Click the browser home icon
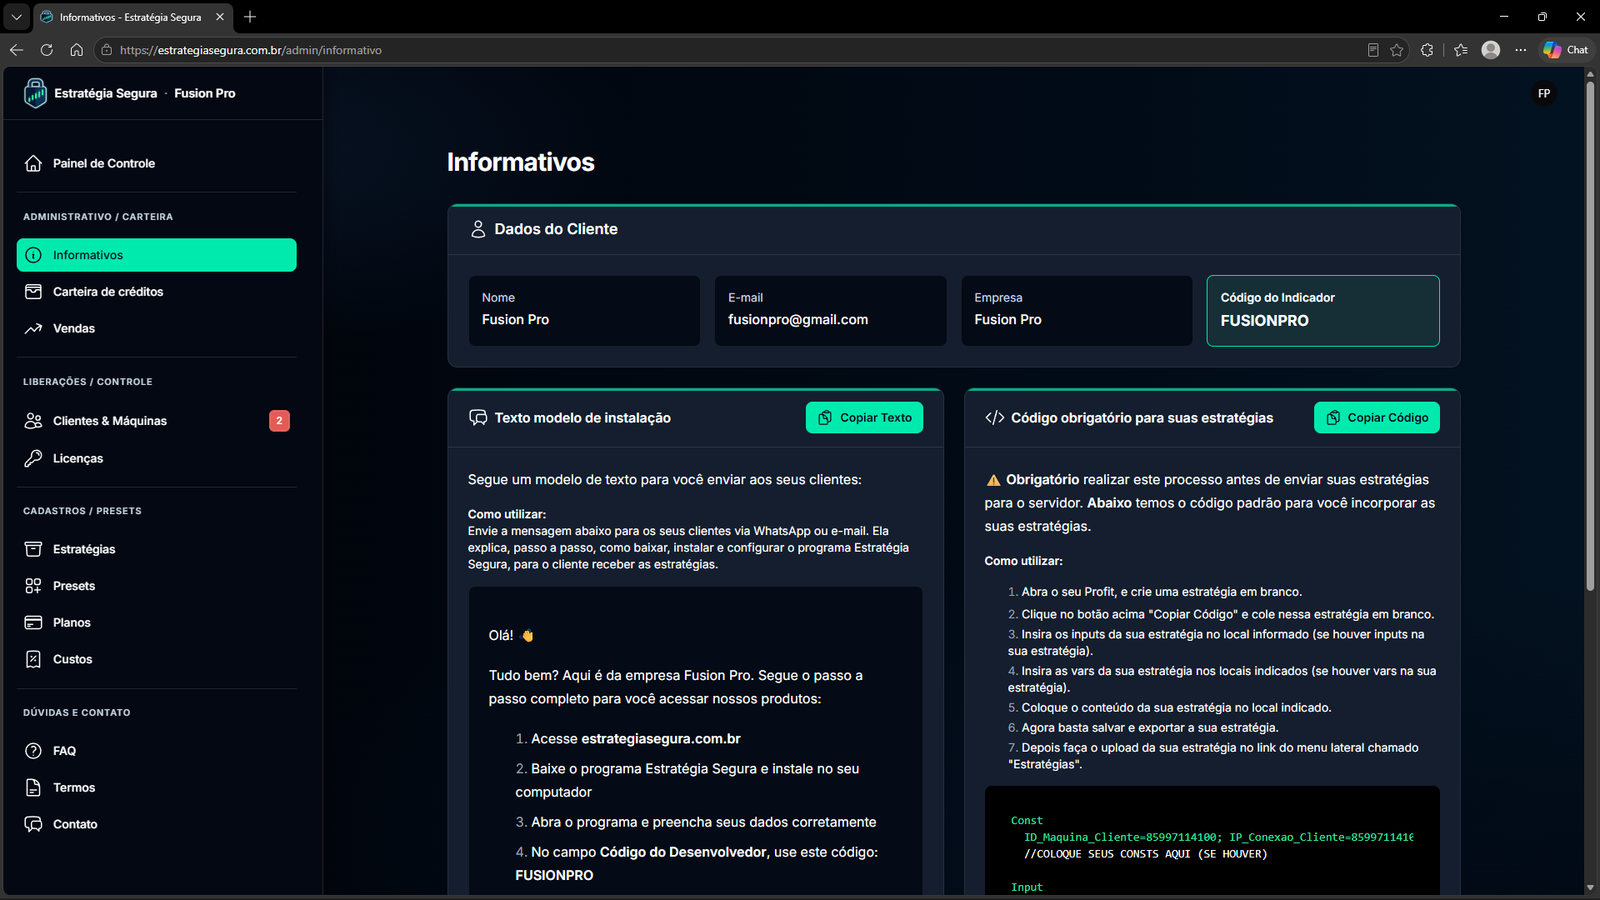1600x900 pixels. point(76,50)
